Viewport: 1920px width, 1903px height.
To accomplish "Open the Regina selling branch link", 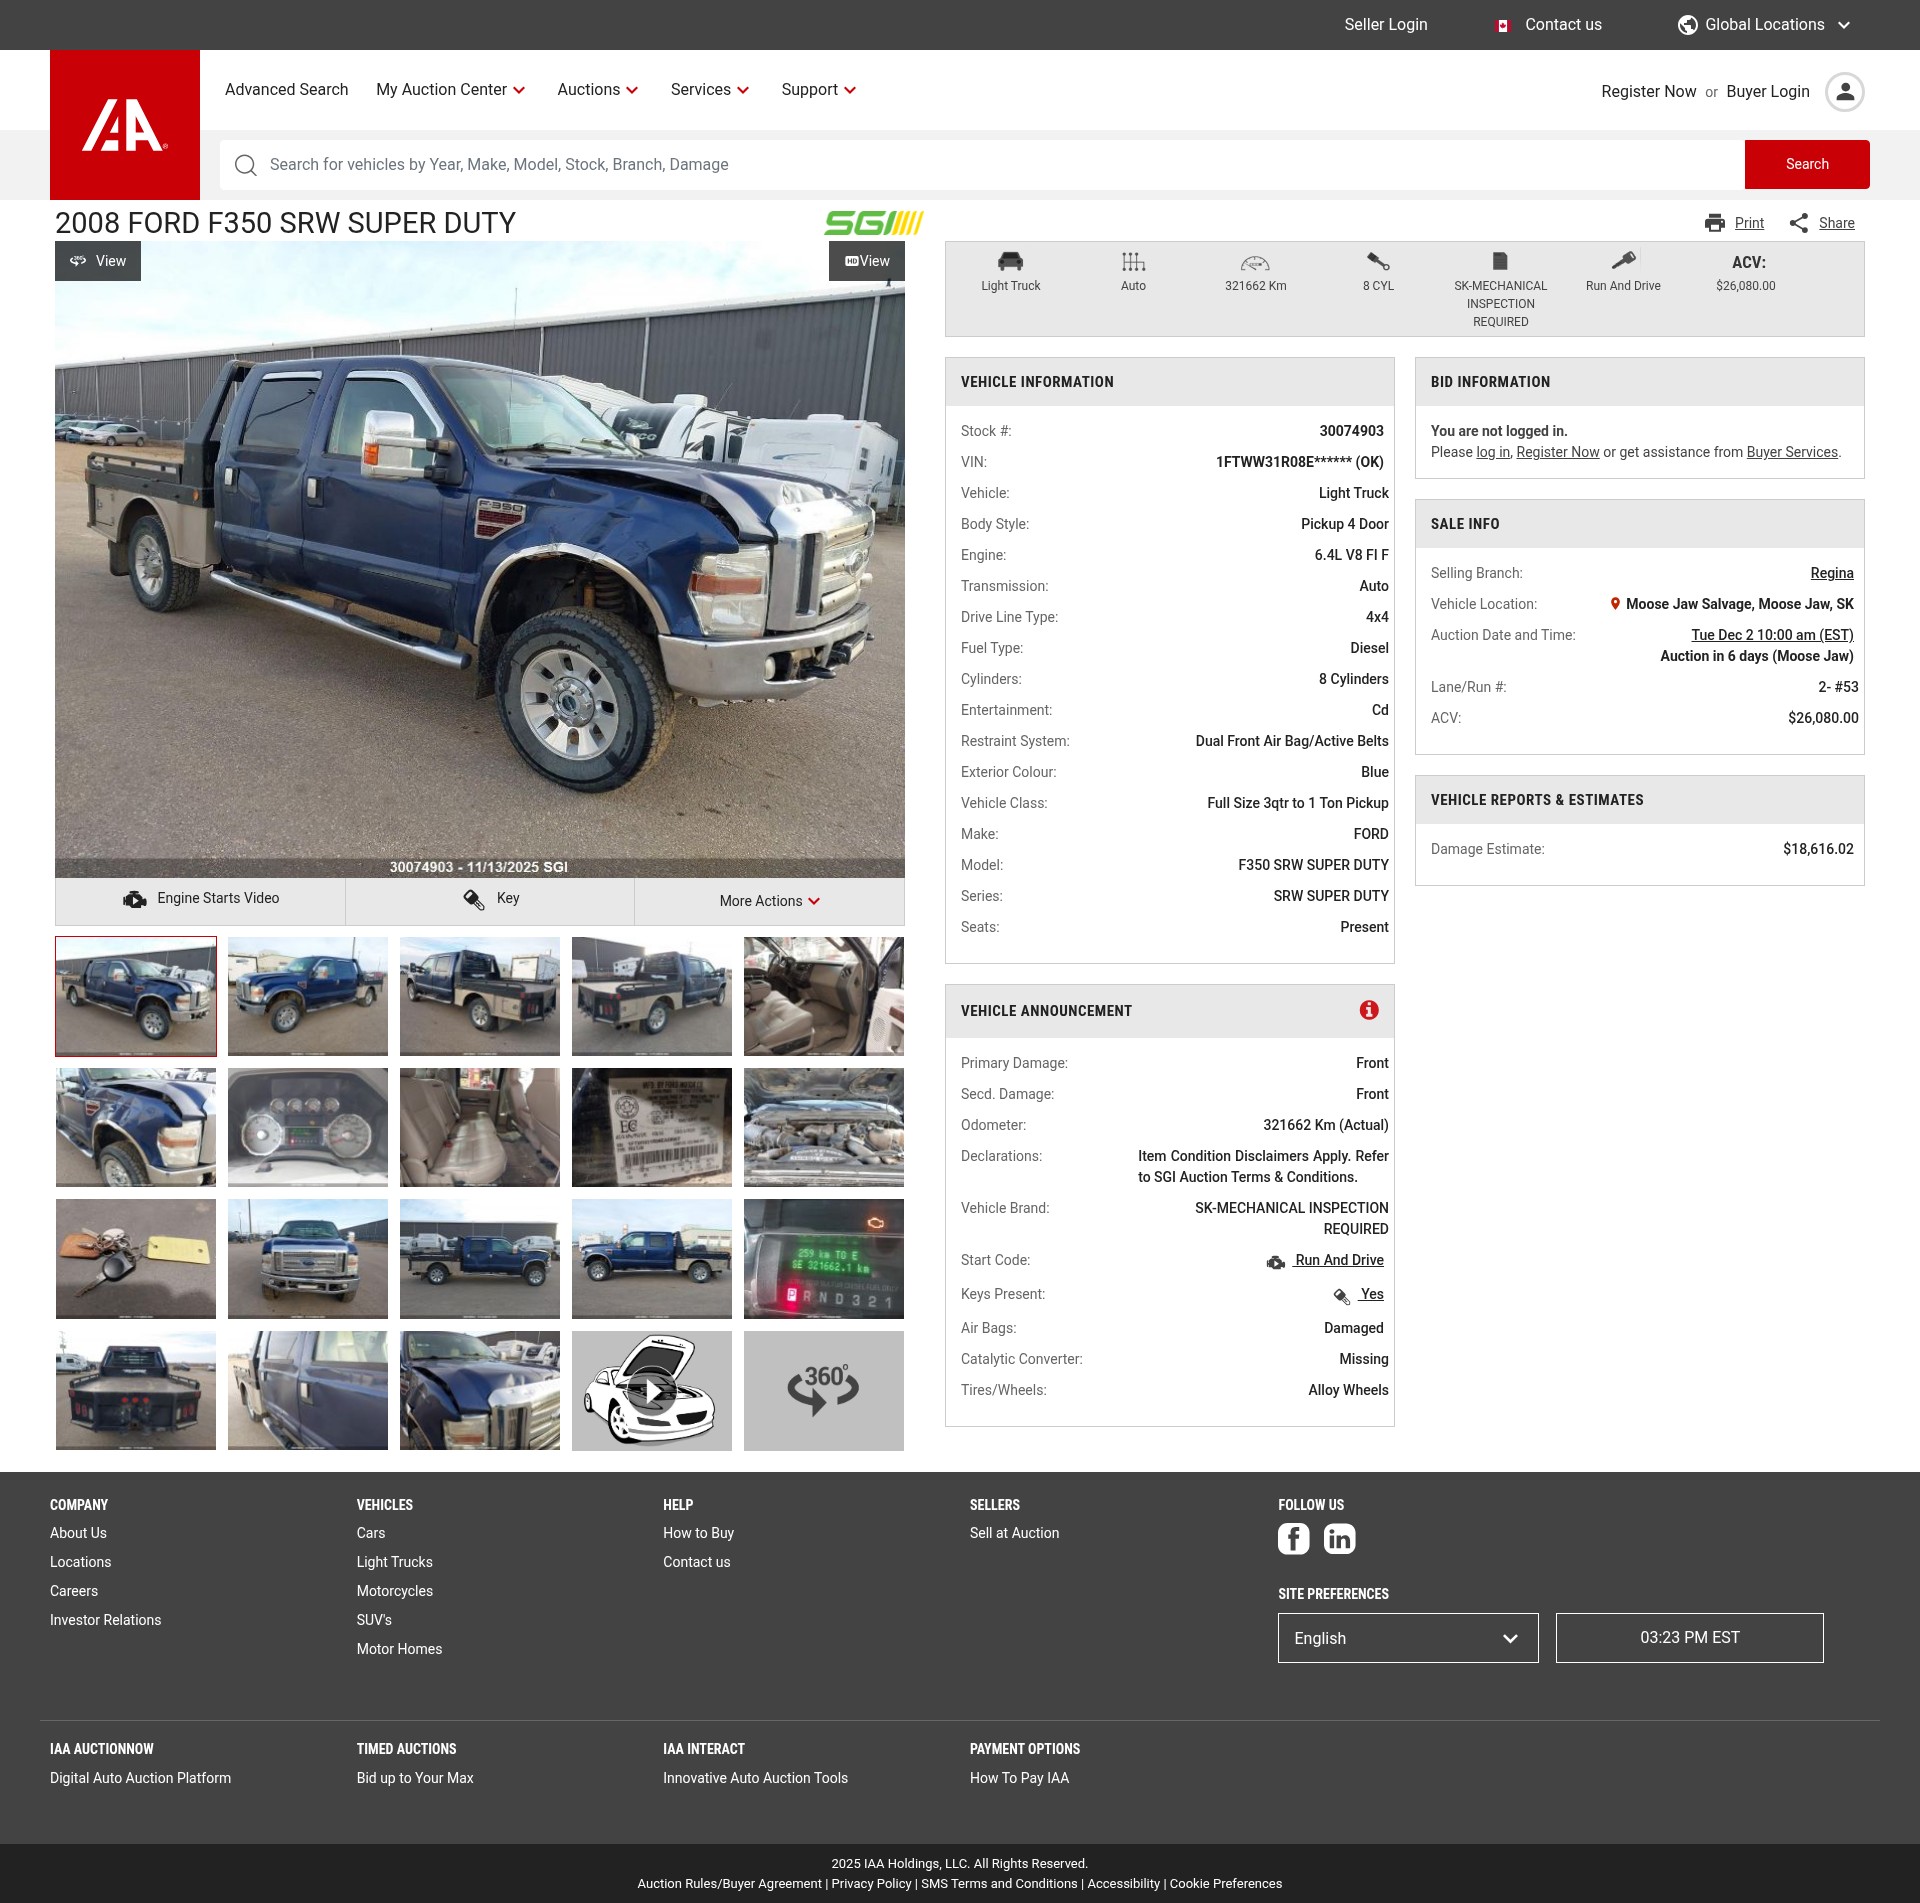I will point(1832,573).
